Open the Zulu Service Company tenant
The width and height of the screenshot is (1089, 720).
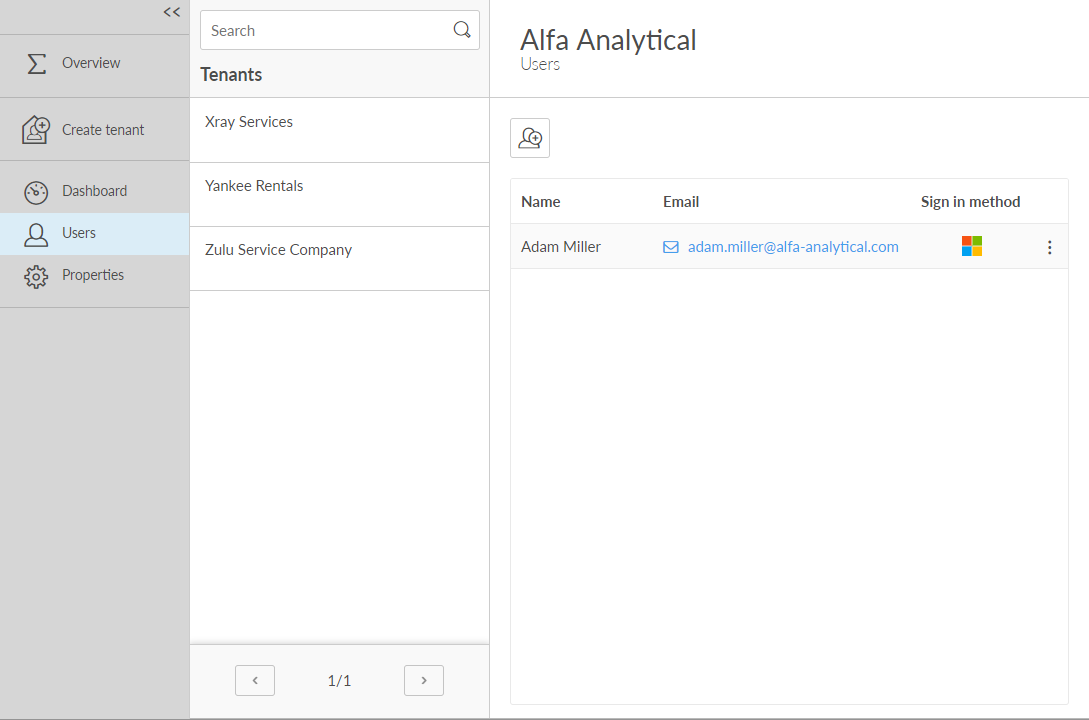[278, 250]
